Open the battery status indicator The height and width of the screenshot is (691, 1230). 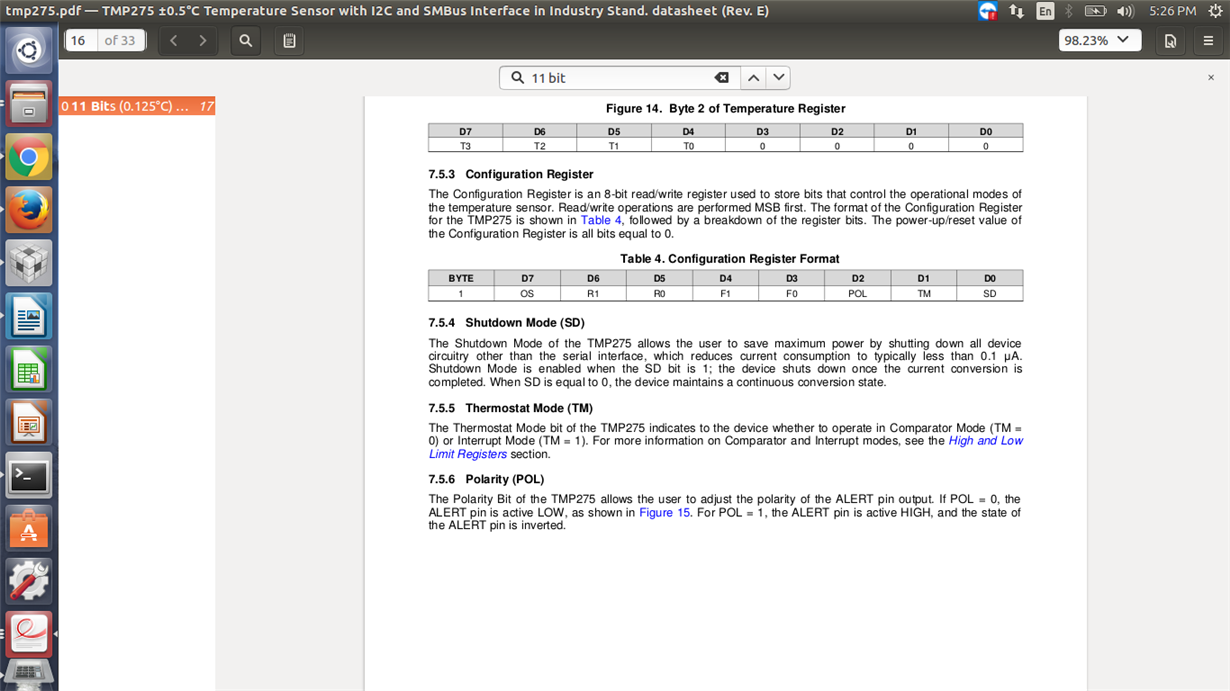point(1095,11)
